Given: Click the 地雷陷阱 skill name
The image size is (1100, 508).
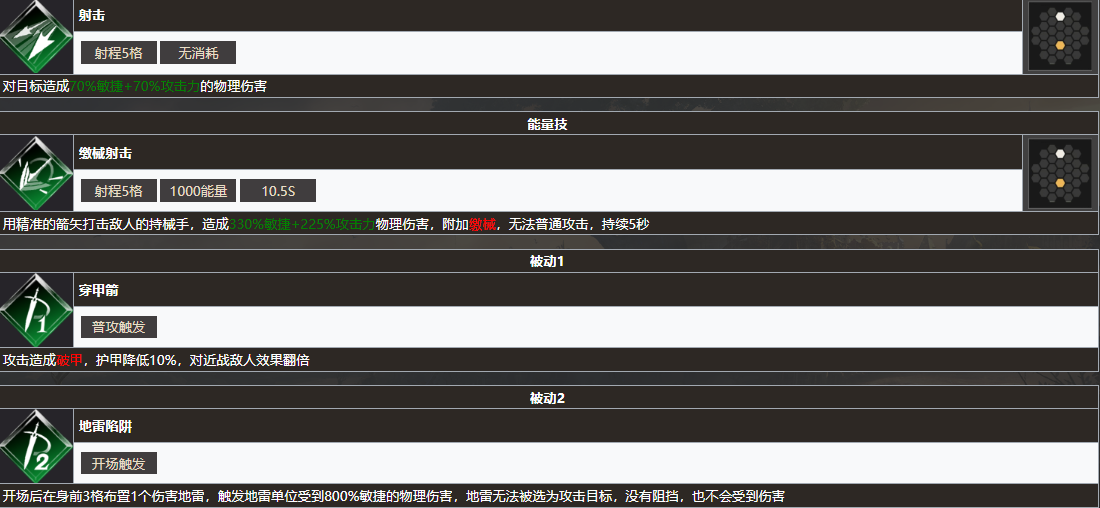Looking at the screenshot, I should coord(105,427).
